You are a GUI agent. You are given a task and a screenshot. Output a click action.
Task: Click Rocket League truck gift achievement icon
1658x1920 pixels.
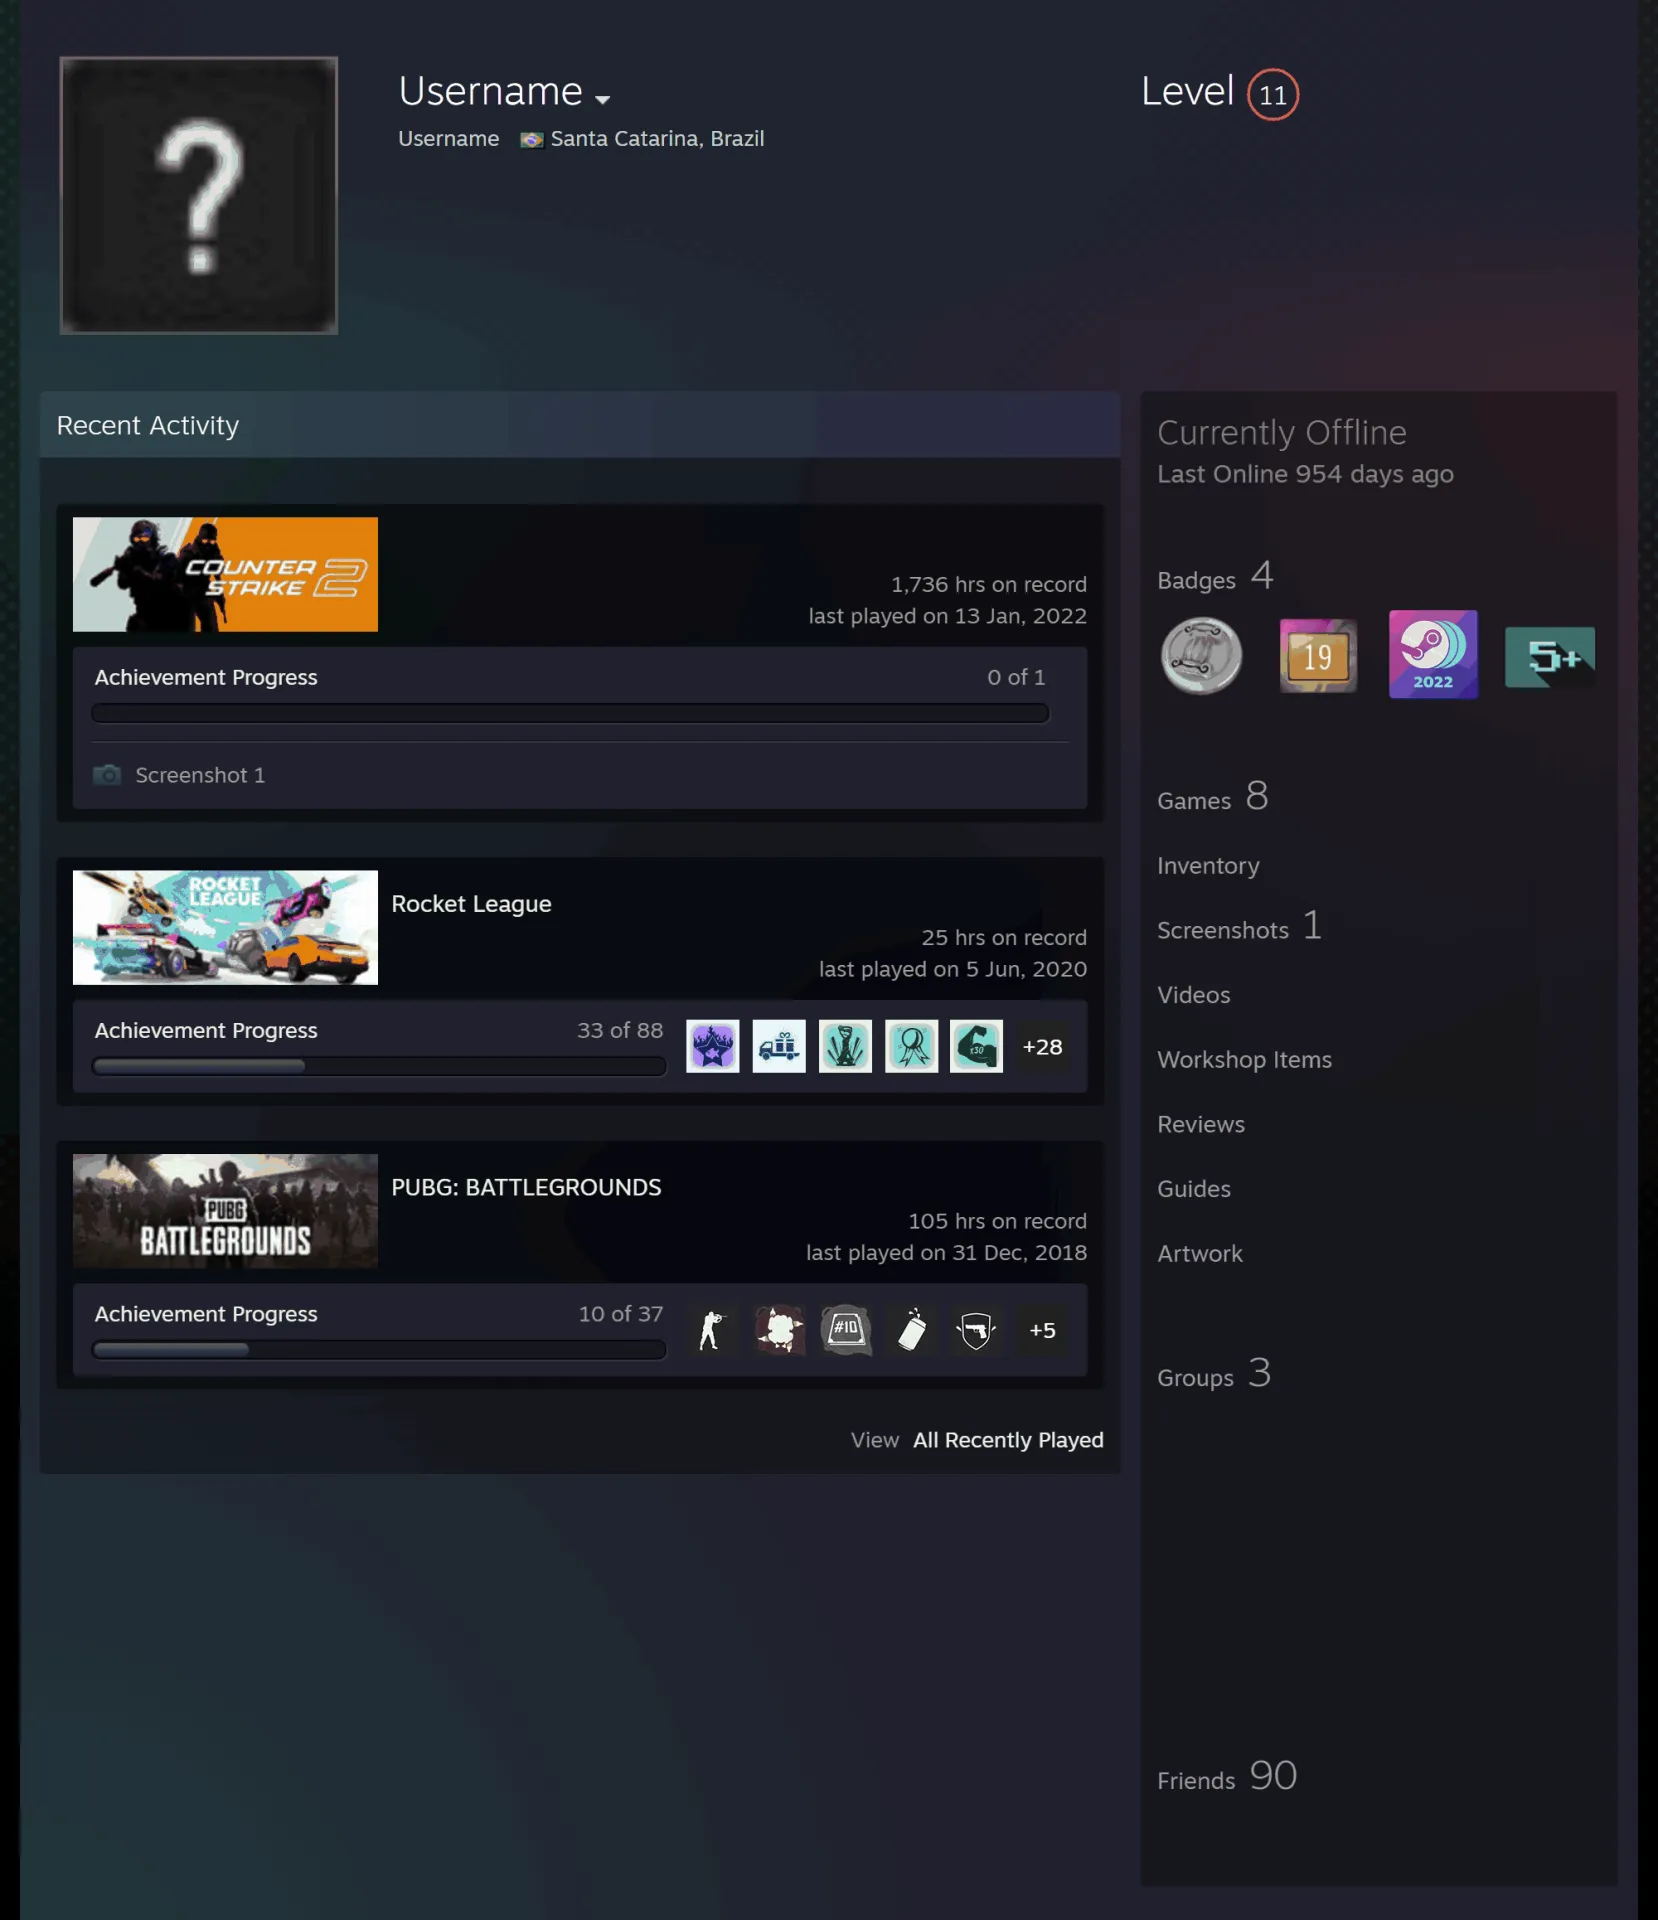click(x=779, y=1046)
